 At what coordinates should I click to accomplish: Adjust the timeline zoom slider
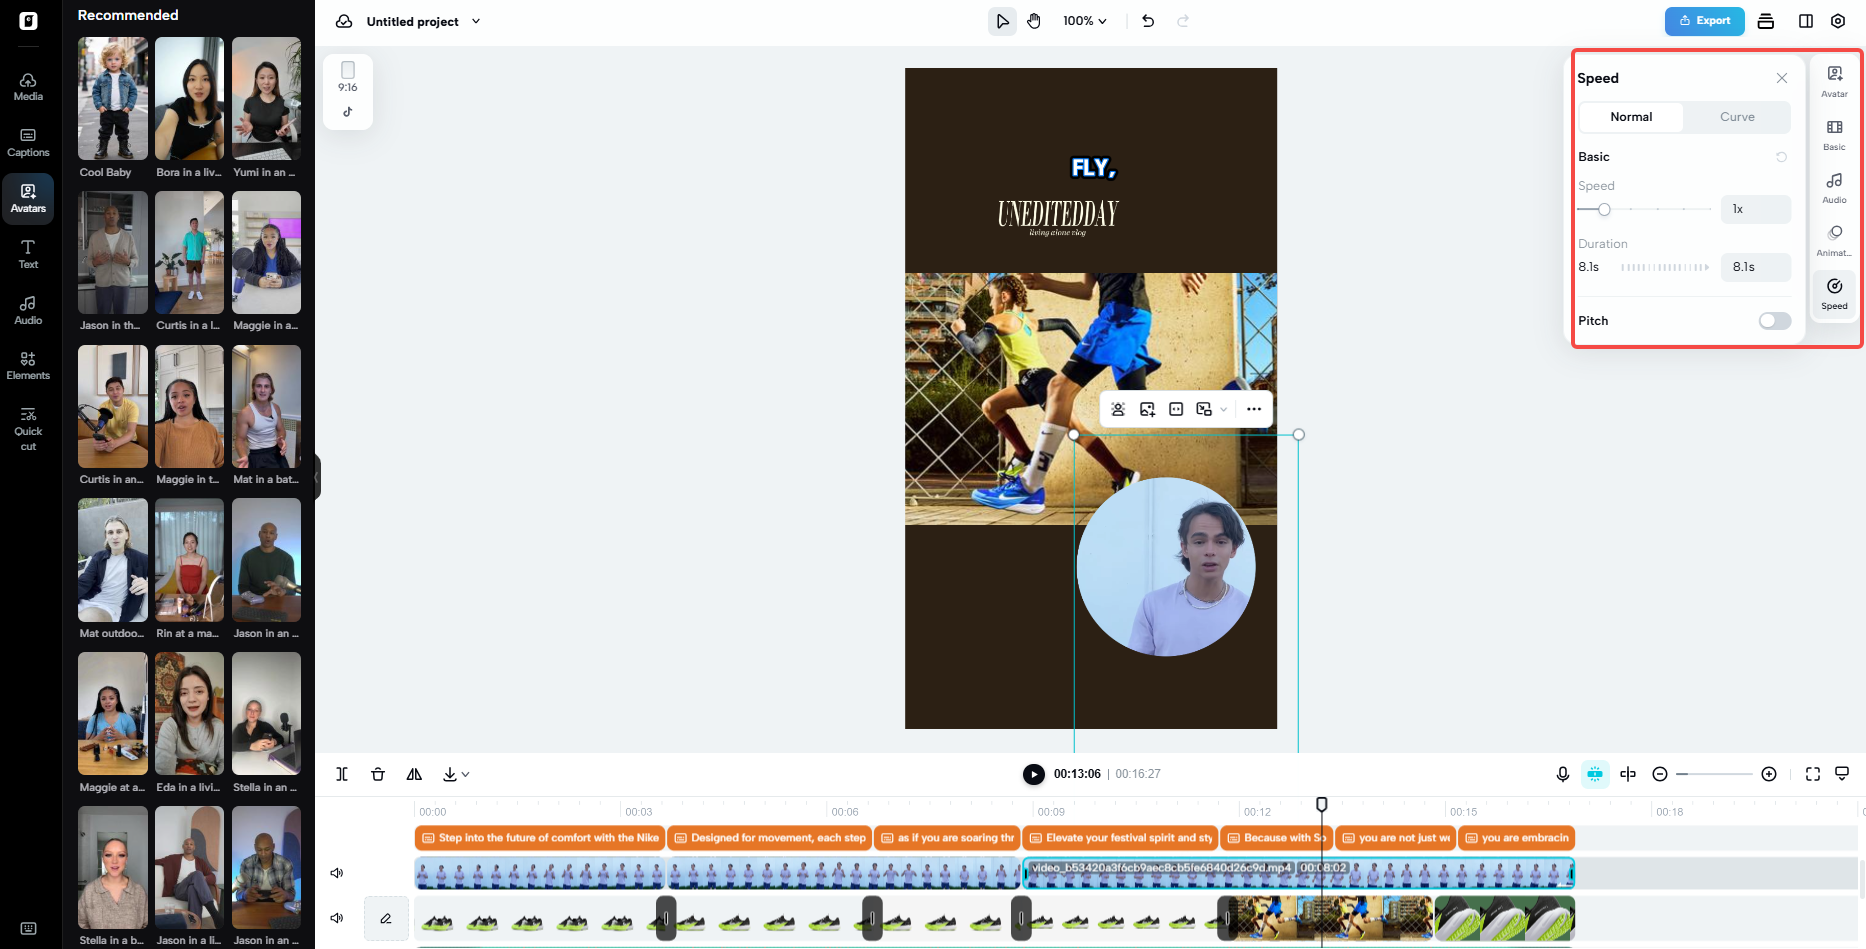[1716, 774]
